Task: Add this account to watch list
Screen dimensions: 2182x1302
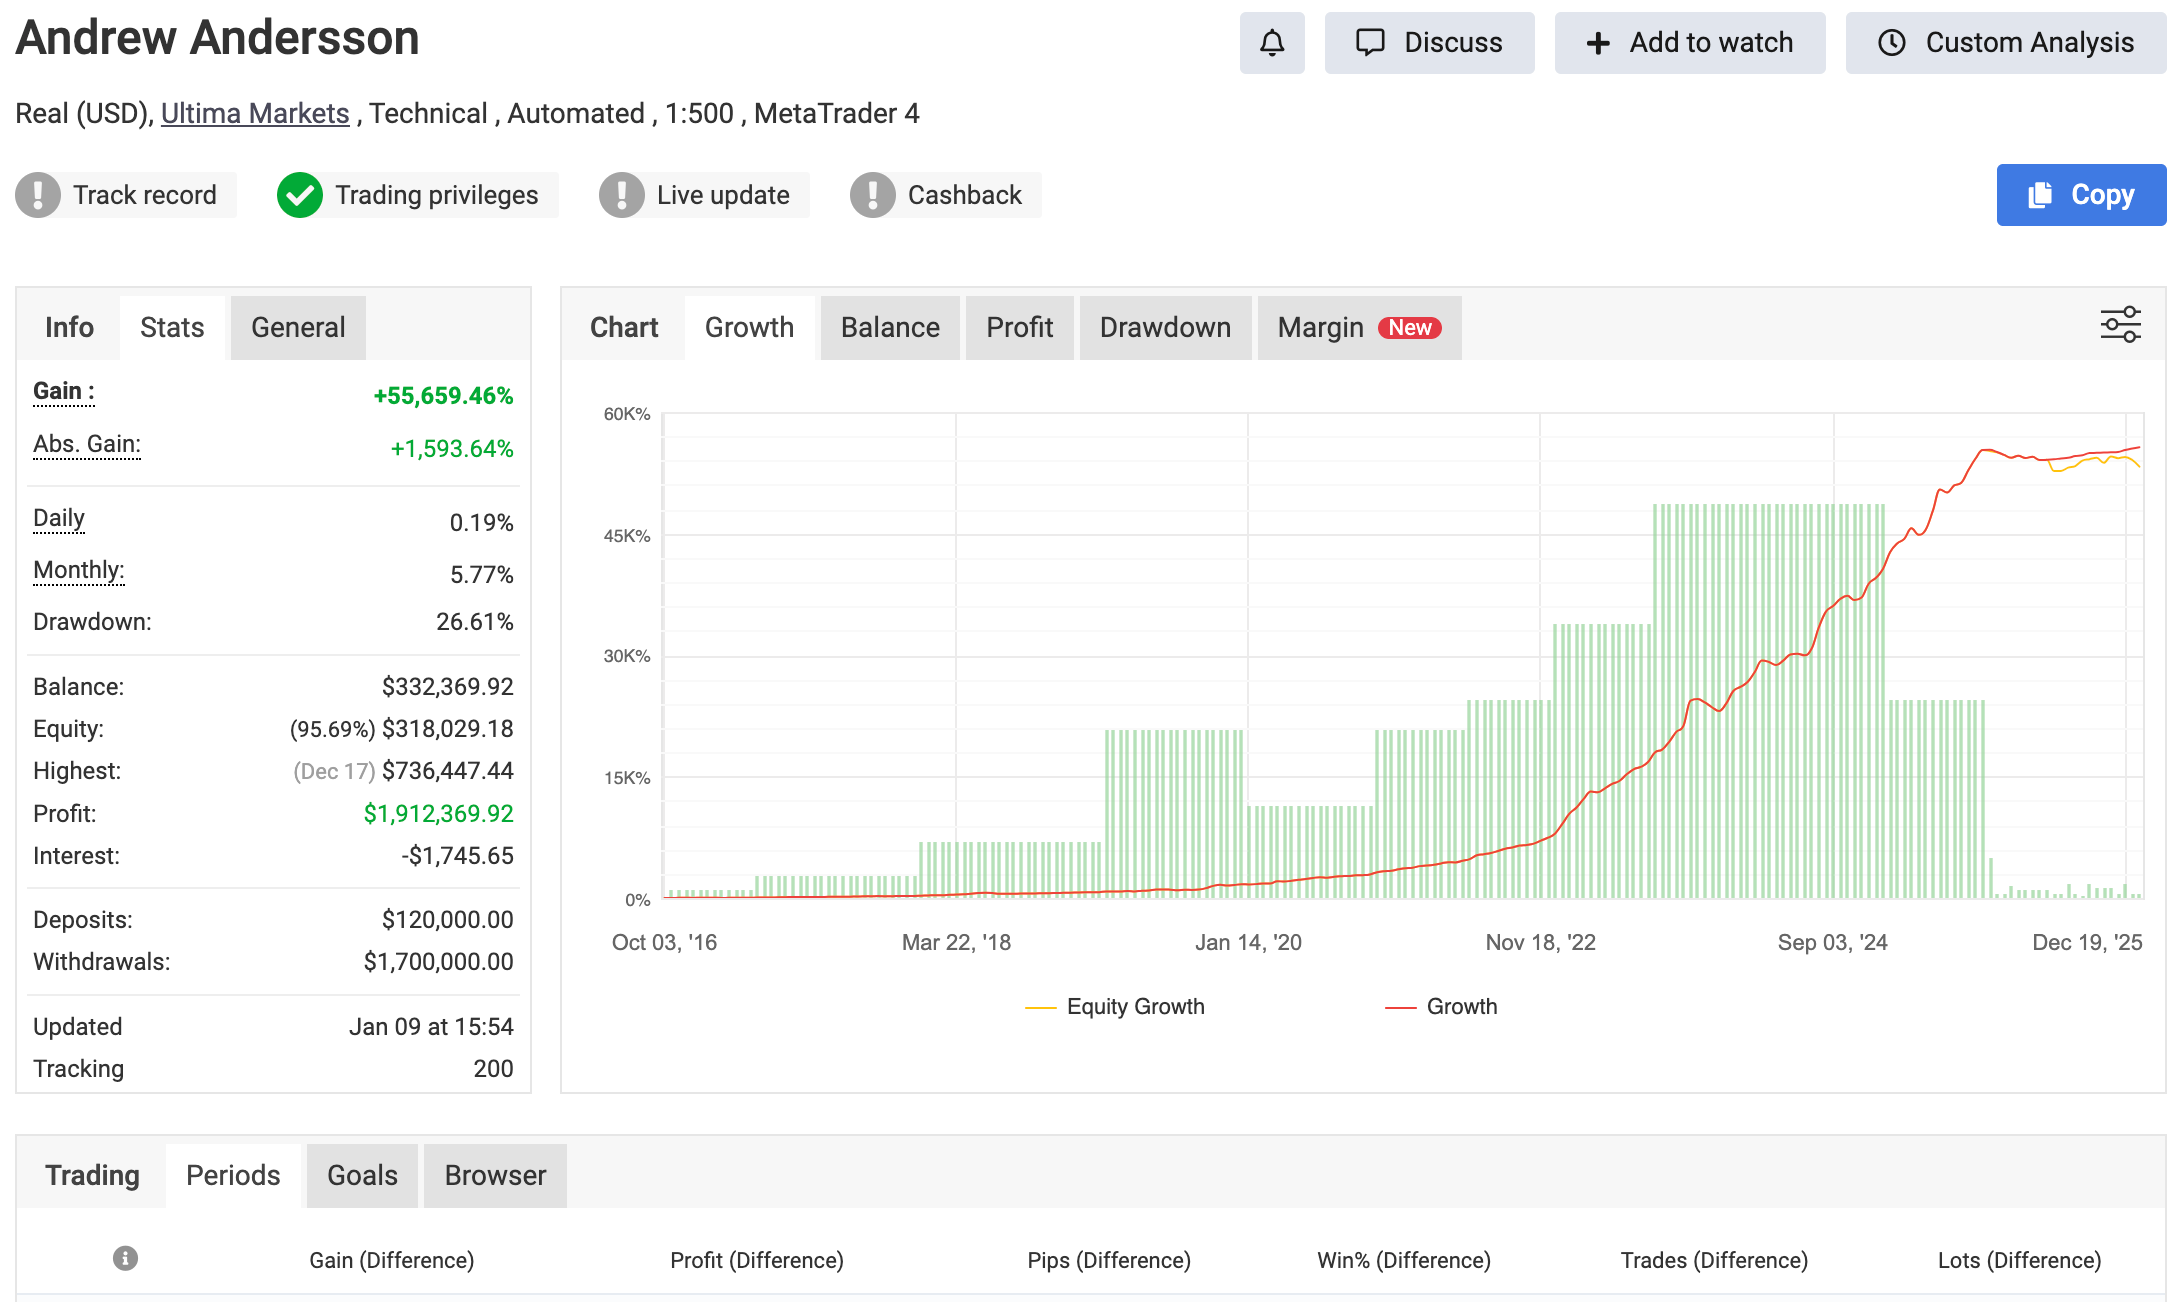Action: [1690, 43]
